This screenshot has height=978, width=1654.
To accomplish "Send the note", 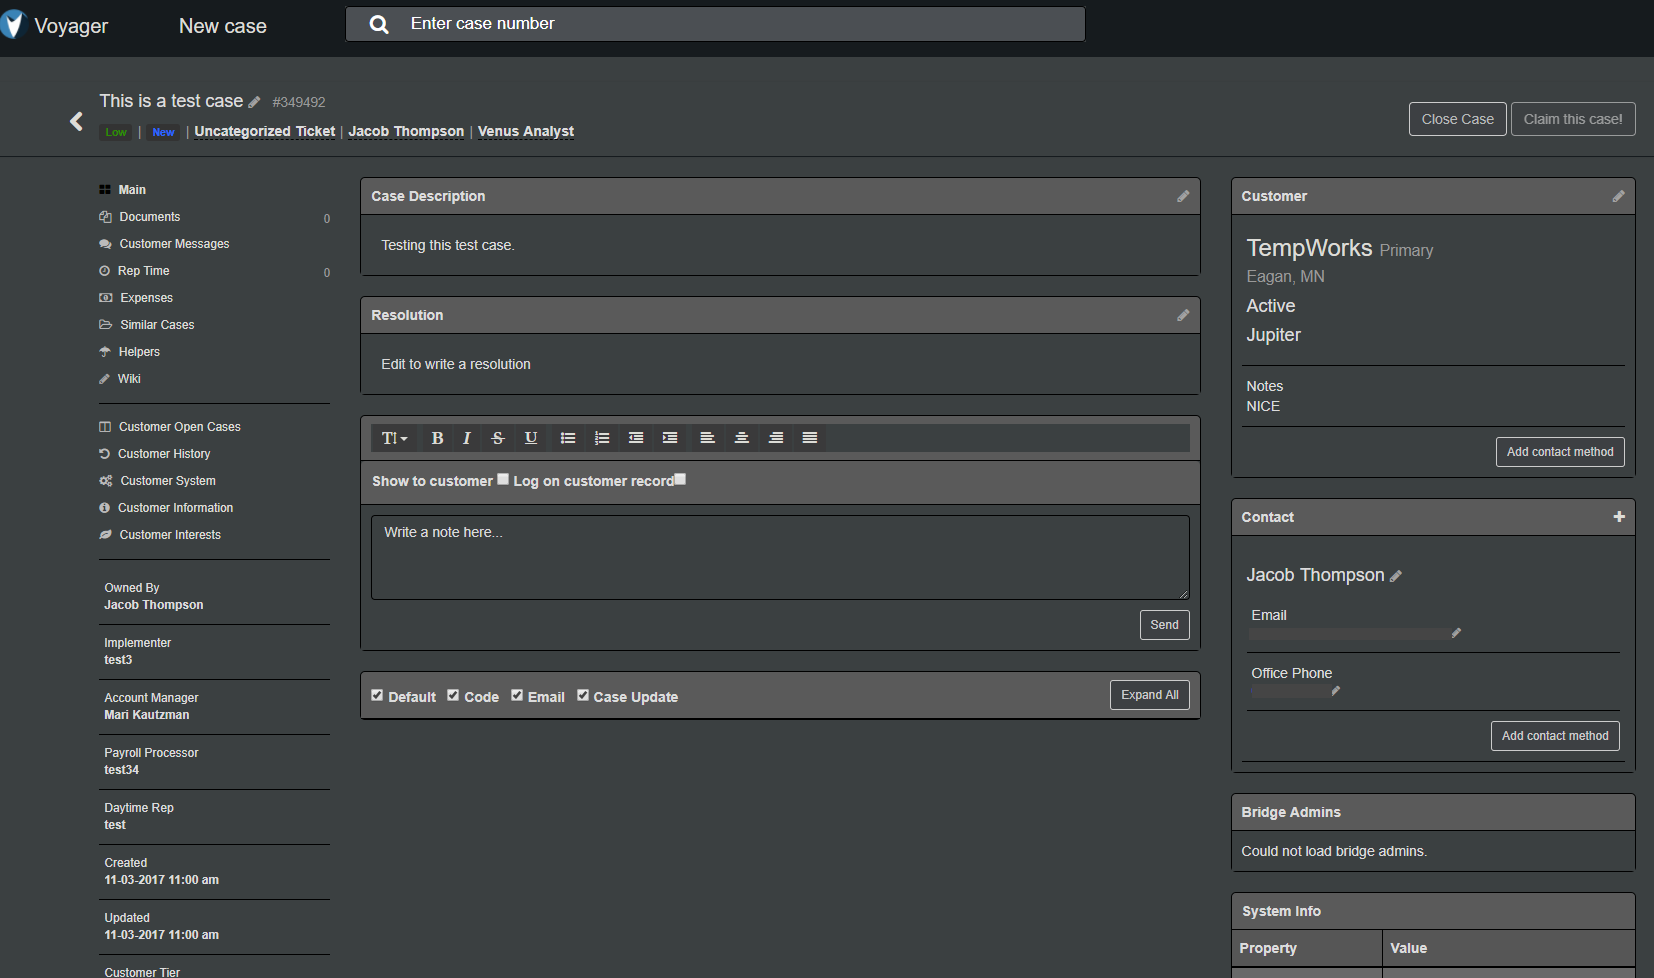I will [x=1164, y=625].
